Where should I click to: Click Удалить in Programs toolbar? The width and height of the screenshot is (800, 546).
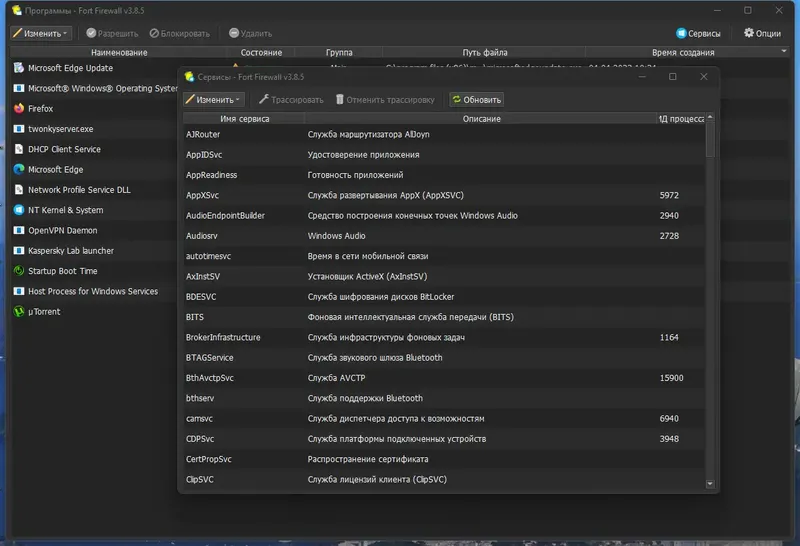click(250, 34)
